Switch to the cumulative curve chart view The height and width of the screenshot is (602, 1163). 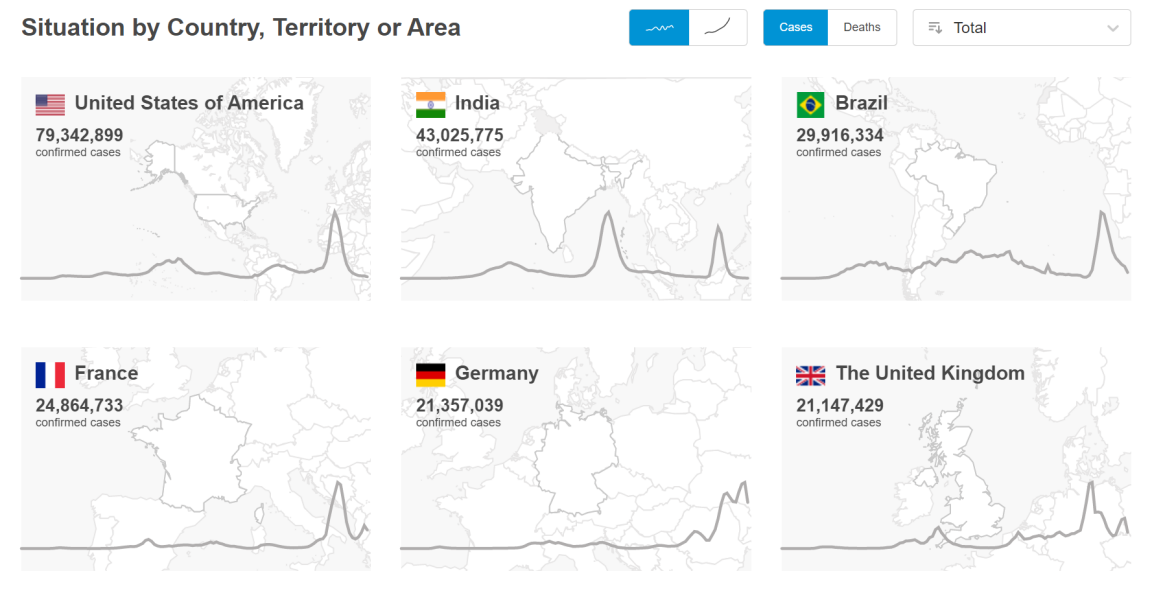(718, 28)
